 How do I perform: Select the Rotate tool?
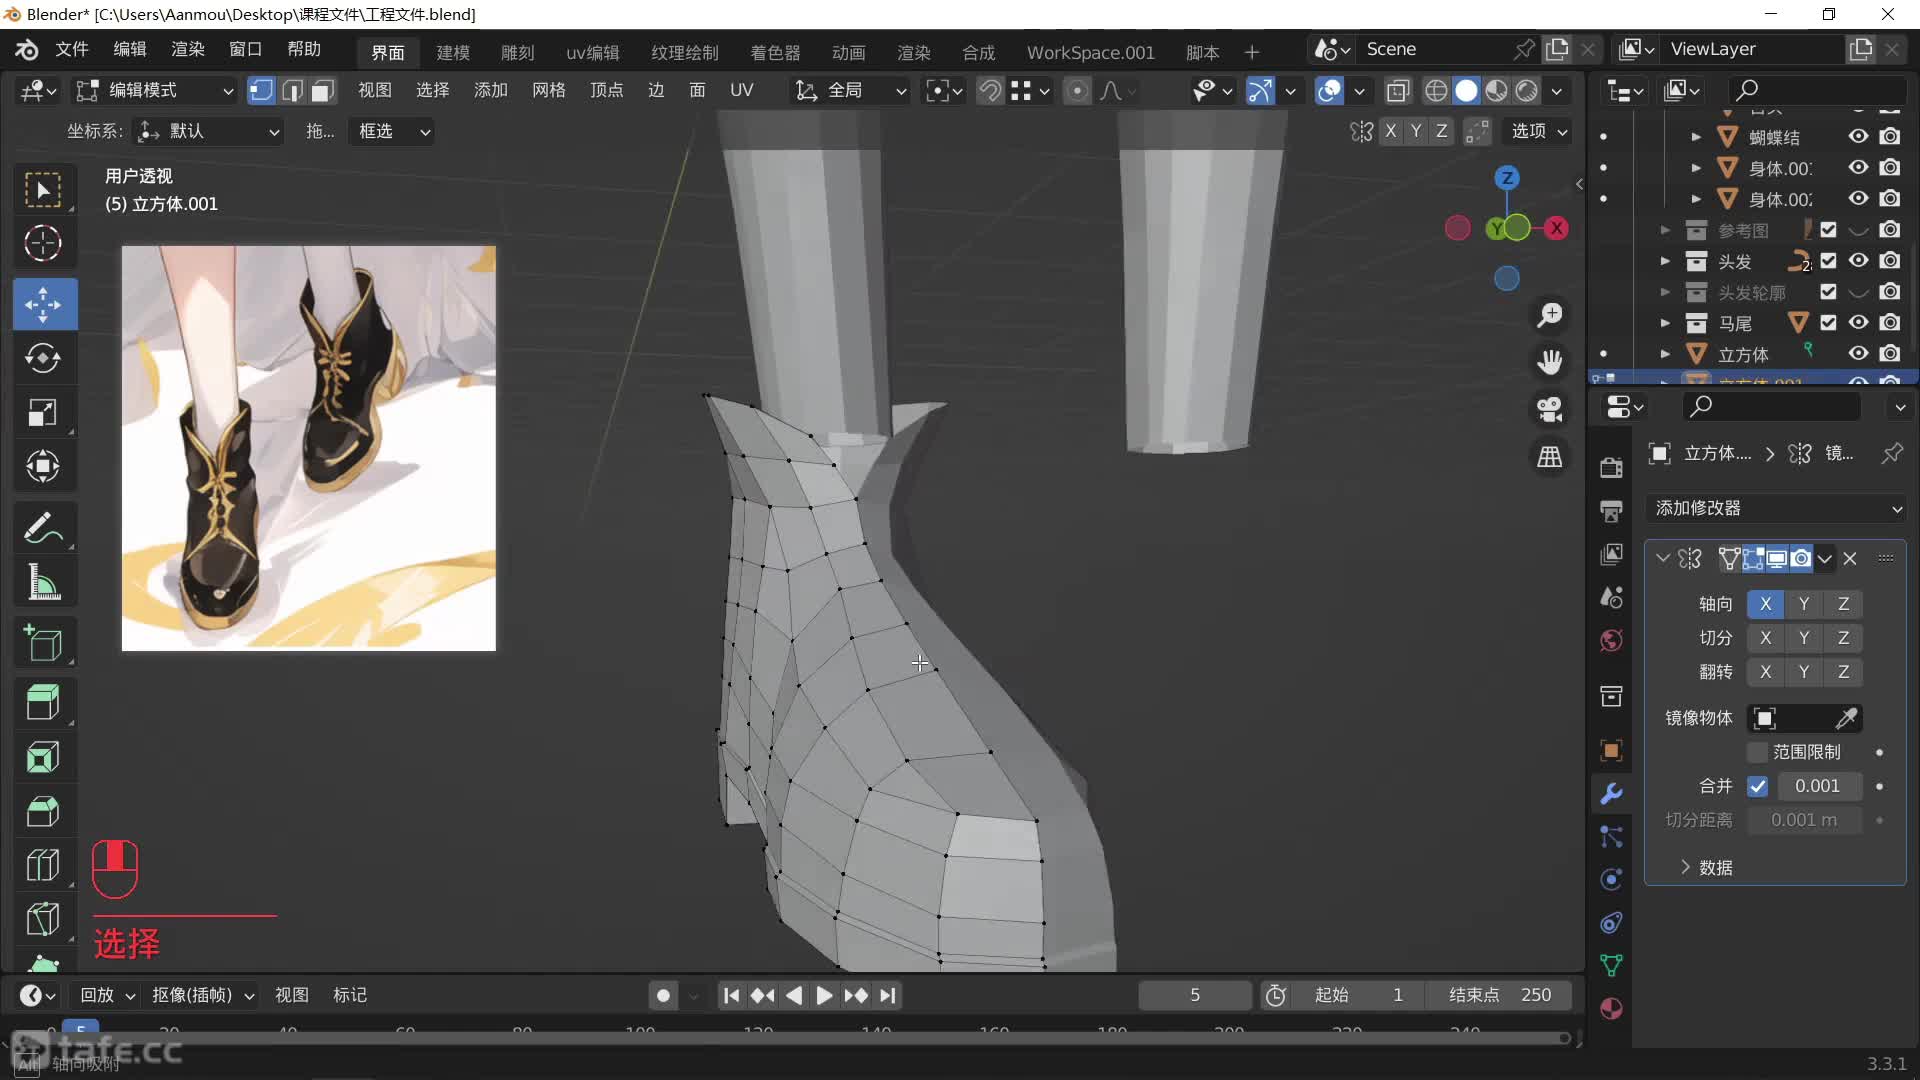click(x=43, y=358)
